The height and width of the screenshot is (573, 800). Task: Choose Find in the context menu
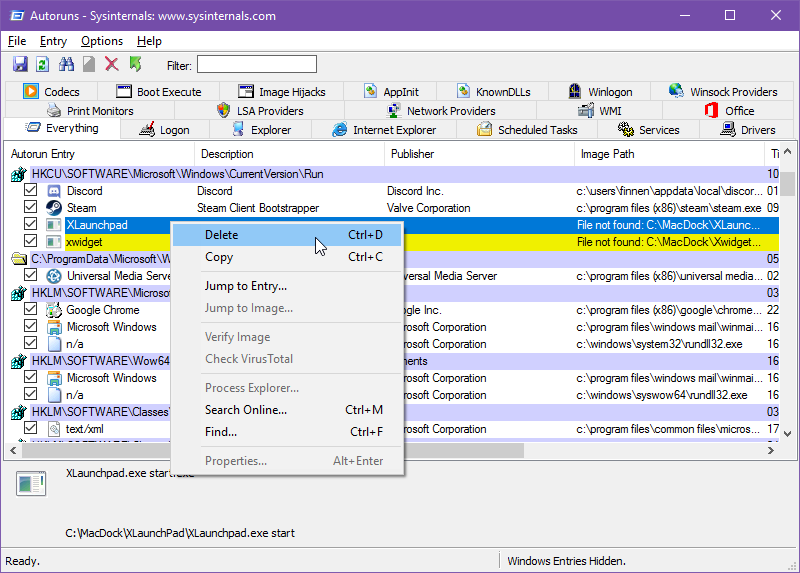coord(288,432)
